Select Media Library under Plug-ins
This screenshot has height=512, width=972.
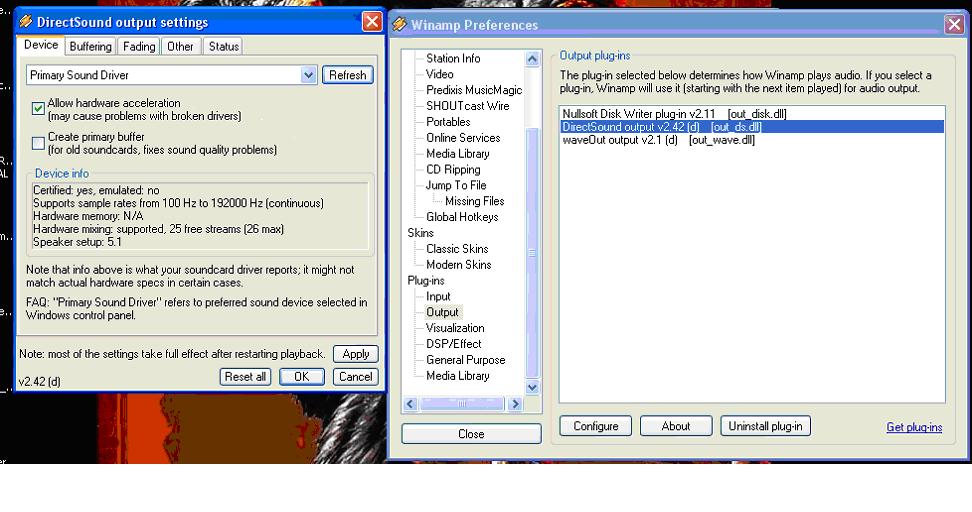(x=457, y=376)
